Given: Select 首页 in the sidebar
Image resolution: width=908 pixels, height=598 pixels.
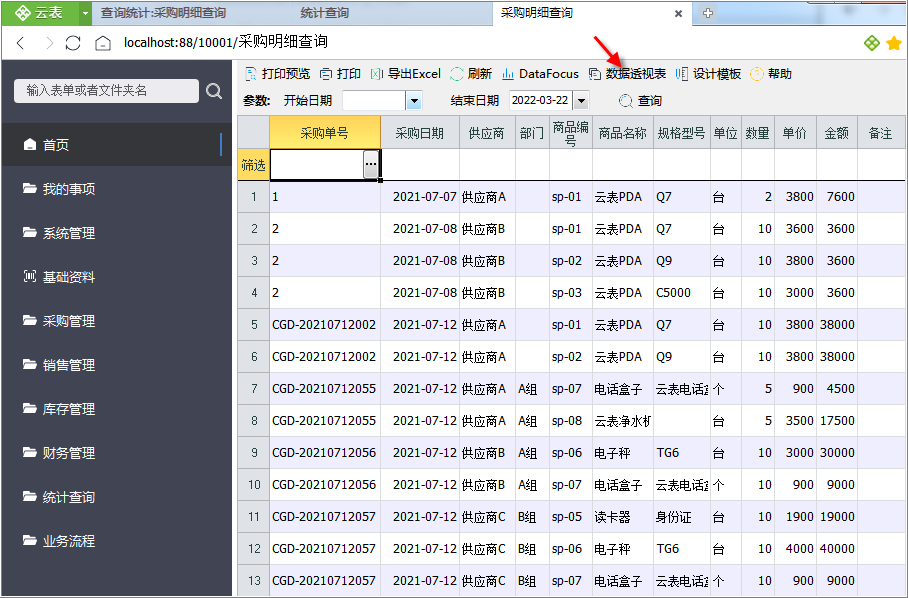Looking at the screenshot, I should (117, 145).
